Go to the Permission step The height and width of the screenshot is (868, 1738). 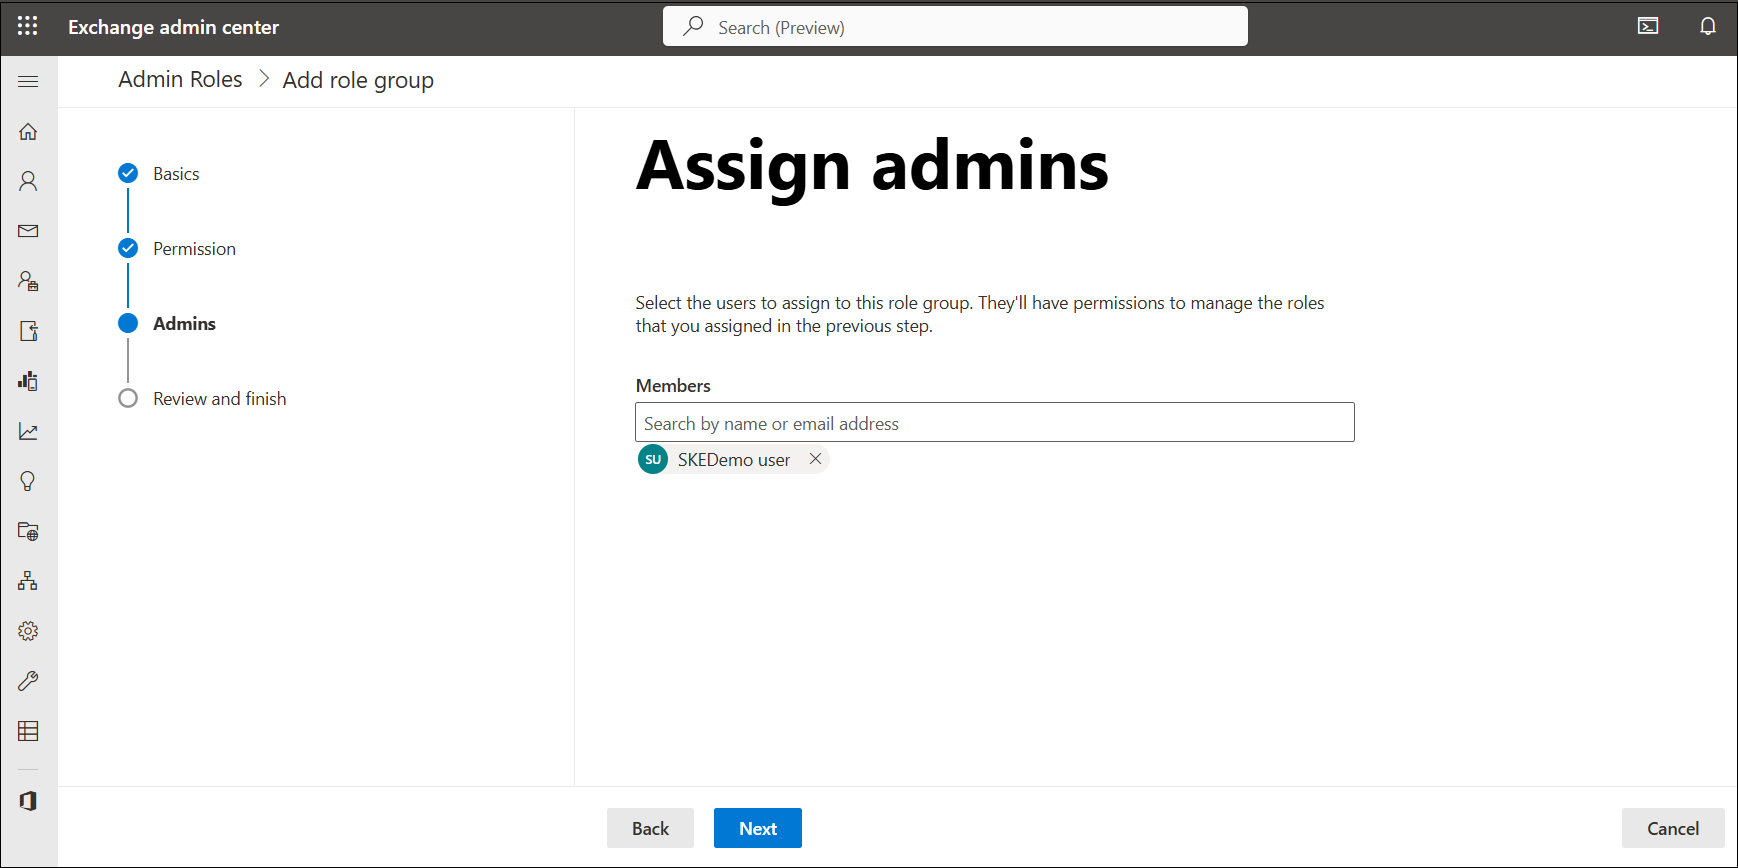pos(194,249)
